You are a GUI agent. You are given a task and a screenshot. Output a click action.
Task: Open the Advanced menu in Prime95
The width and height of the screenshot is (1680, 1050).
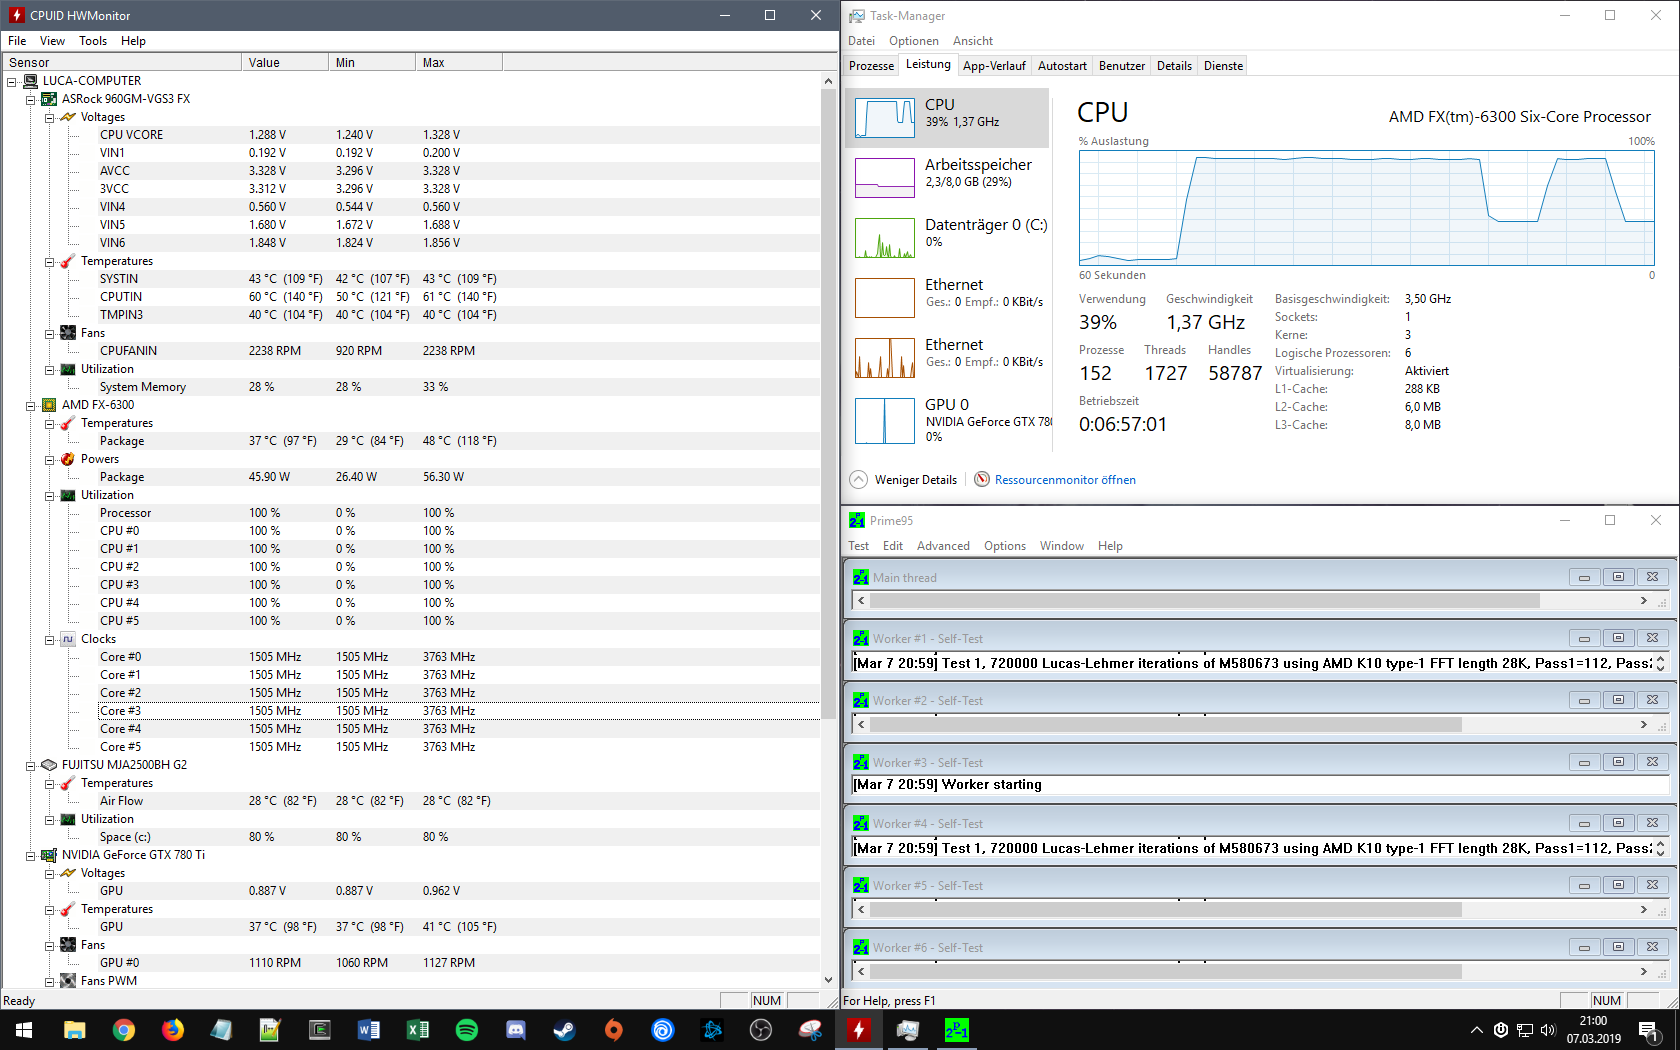943,546
